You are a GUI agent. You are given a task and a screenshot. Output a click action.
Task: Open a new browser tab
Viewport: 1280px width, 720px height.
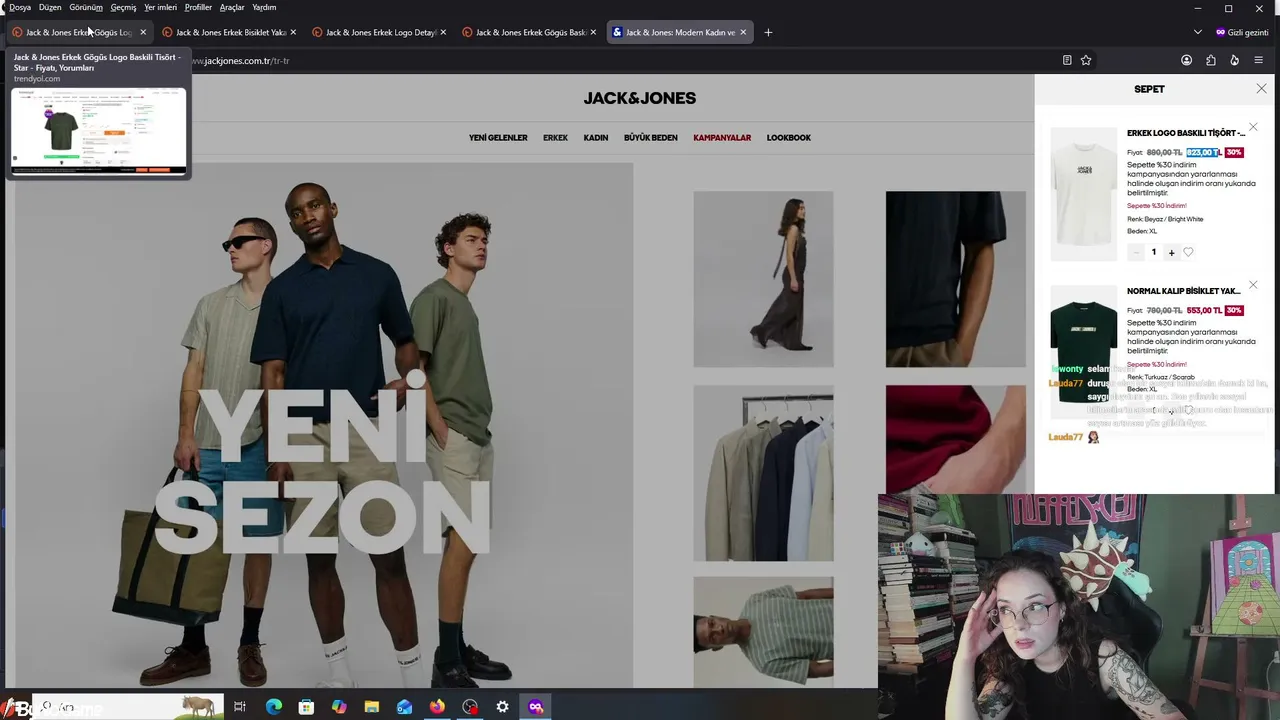click(768, 32)
